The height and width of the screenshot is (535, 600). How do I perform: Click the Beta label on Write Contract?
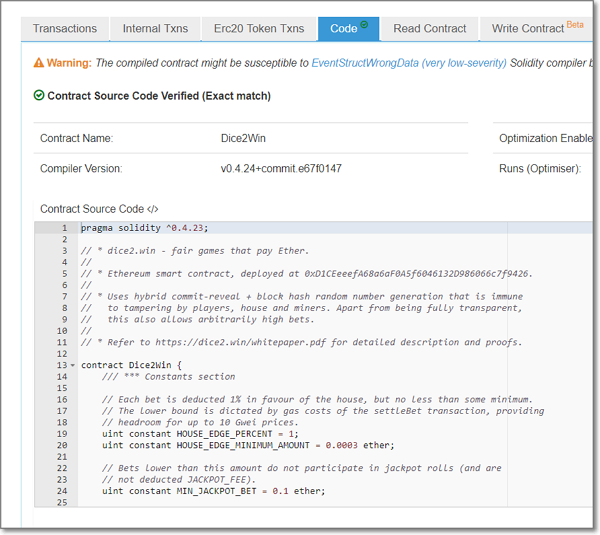click(574, 23)
